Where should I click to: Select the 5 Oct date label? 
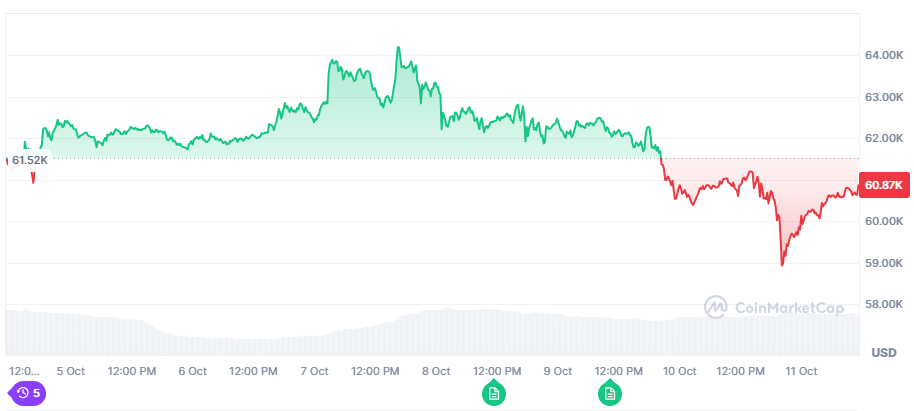[x=71, y=371]
